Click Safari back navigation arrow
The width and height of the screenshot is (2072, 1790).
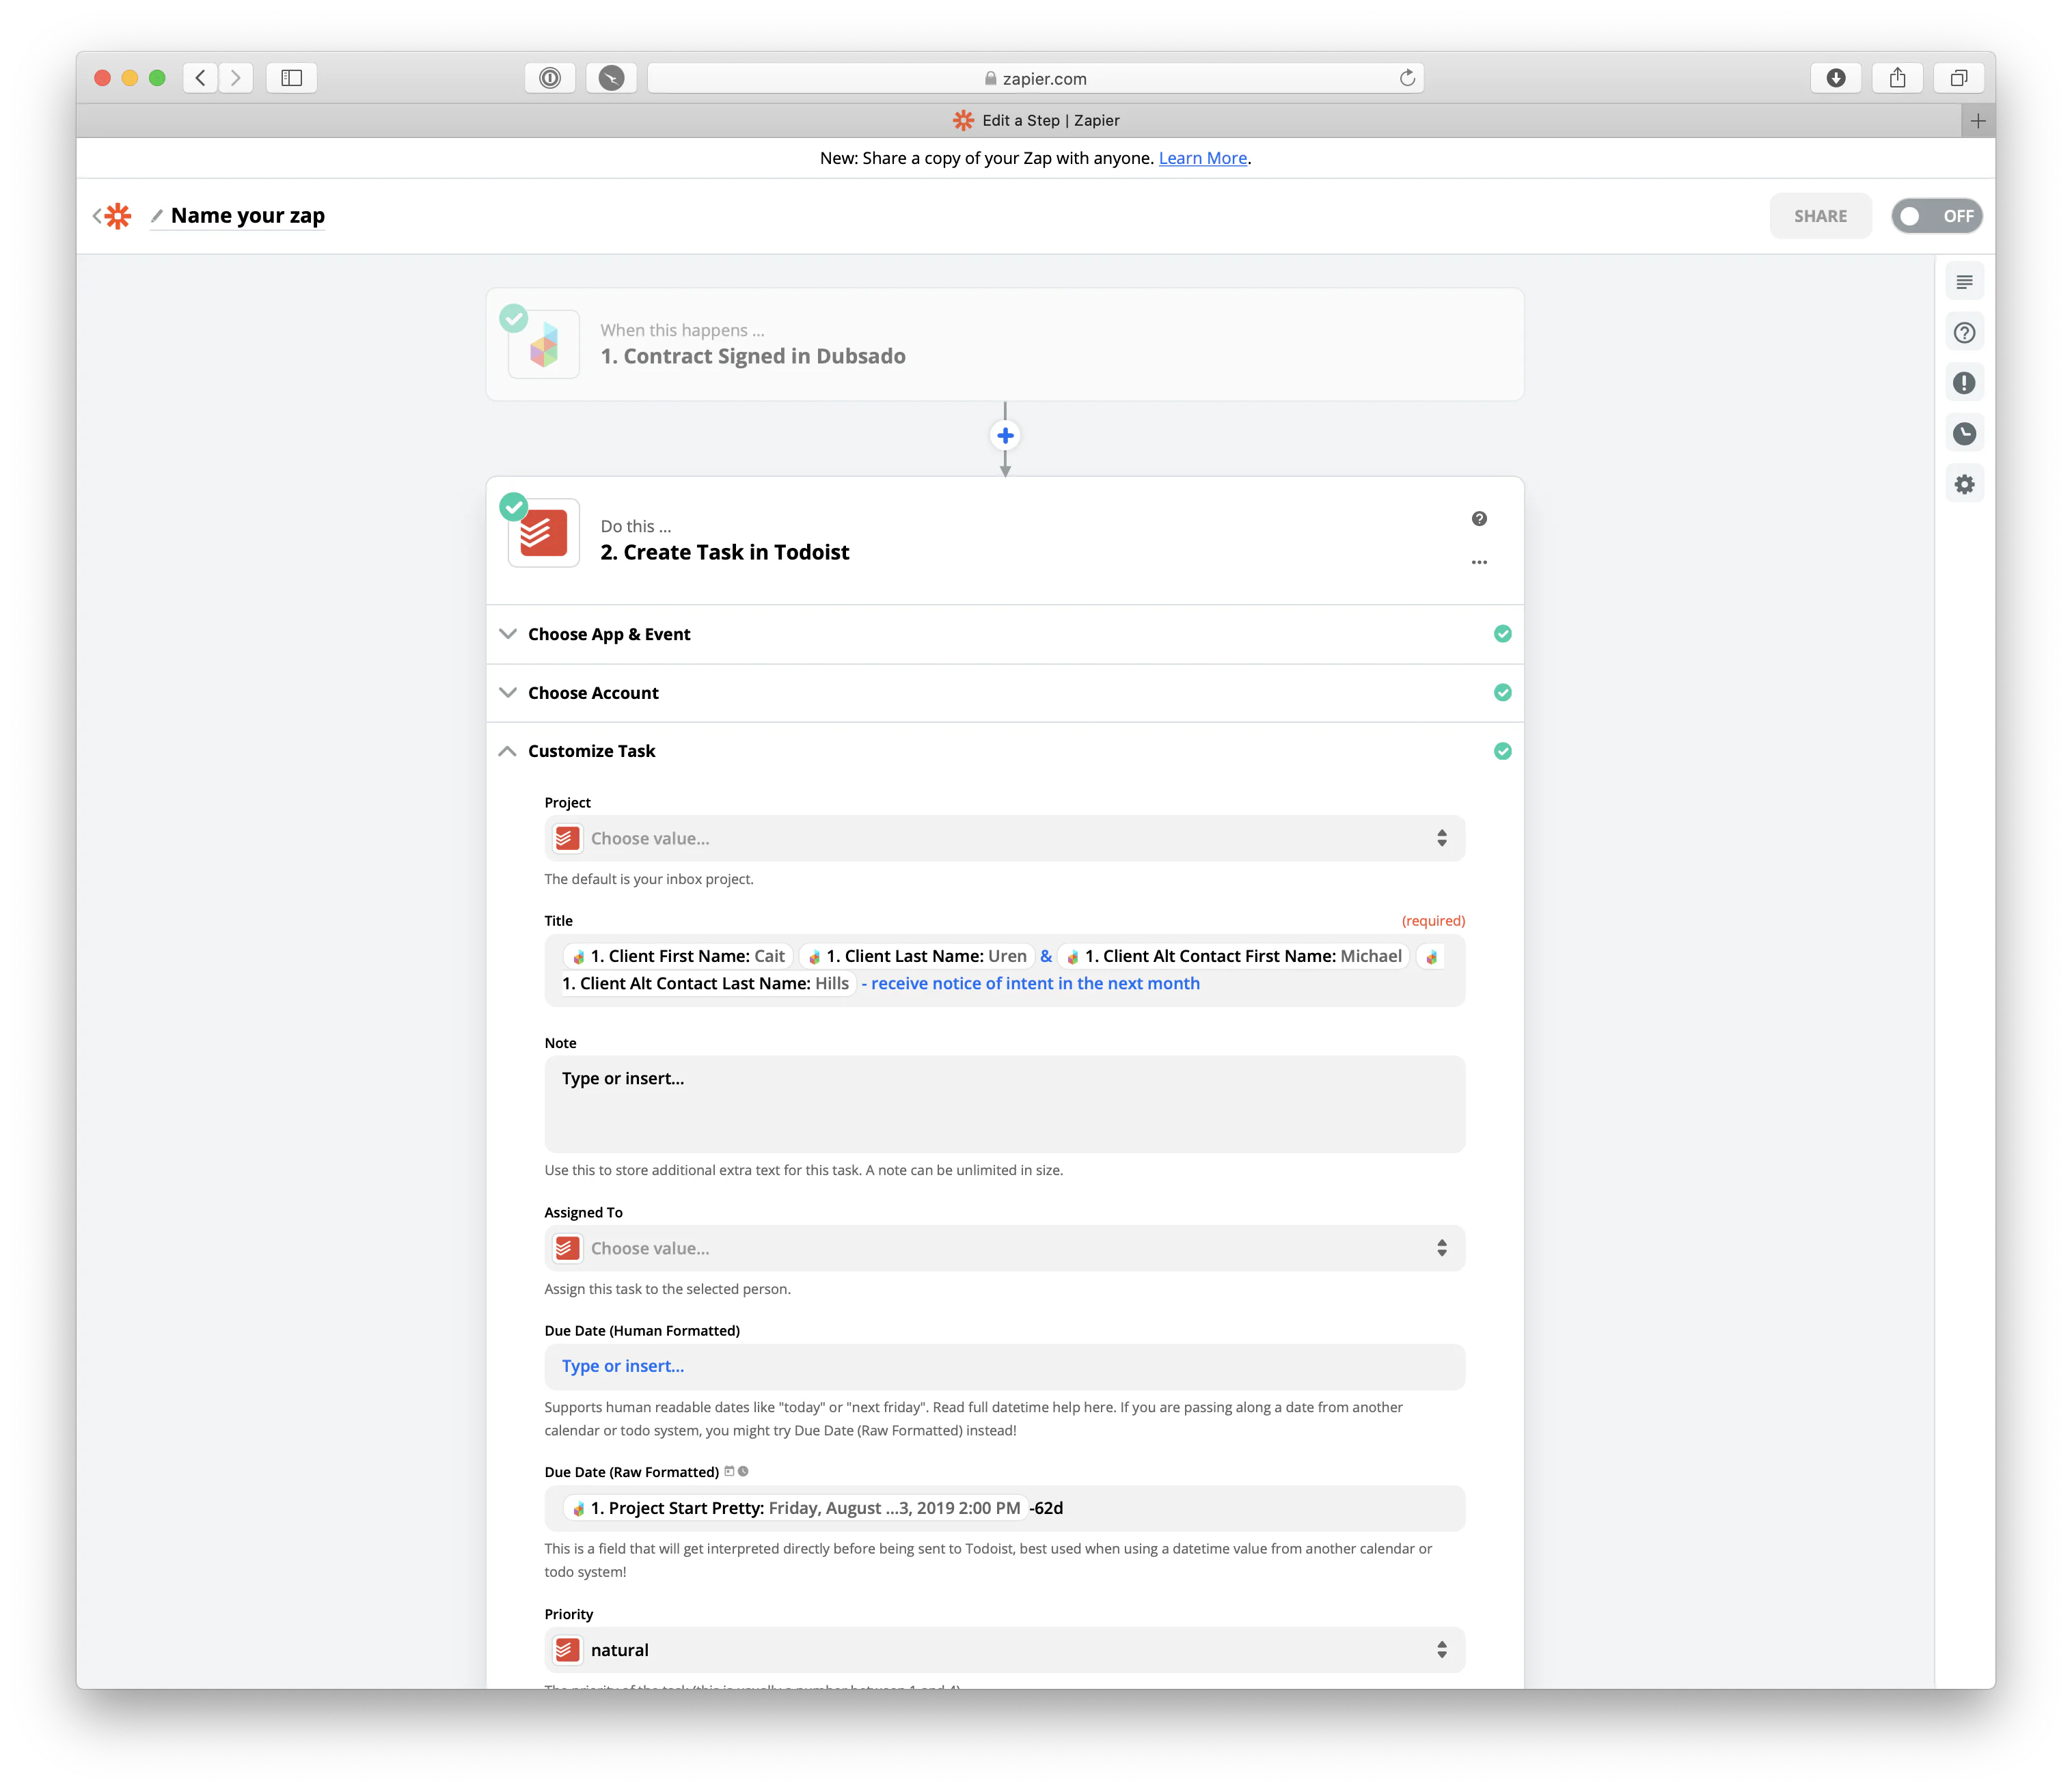coord(200,78)
